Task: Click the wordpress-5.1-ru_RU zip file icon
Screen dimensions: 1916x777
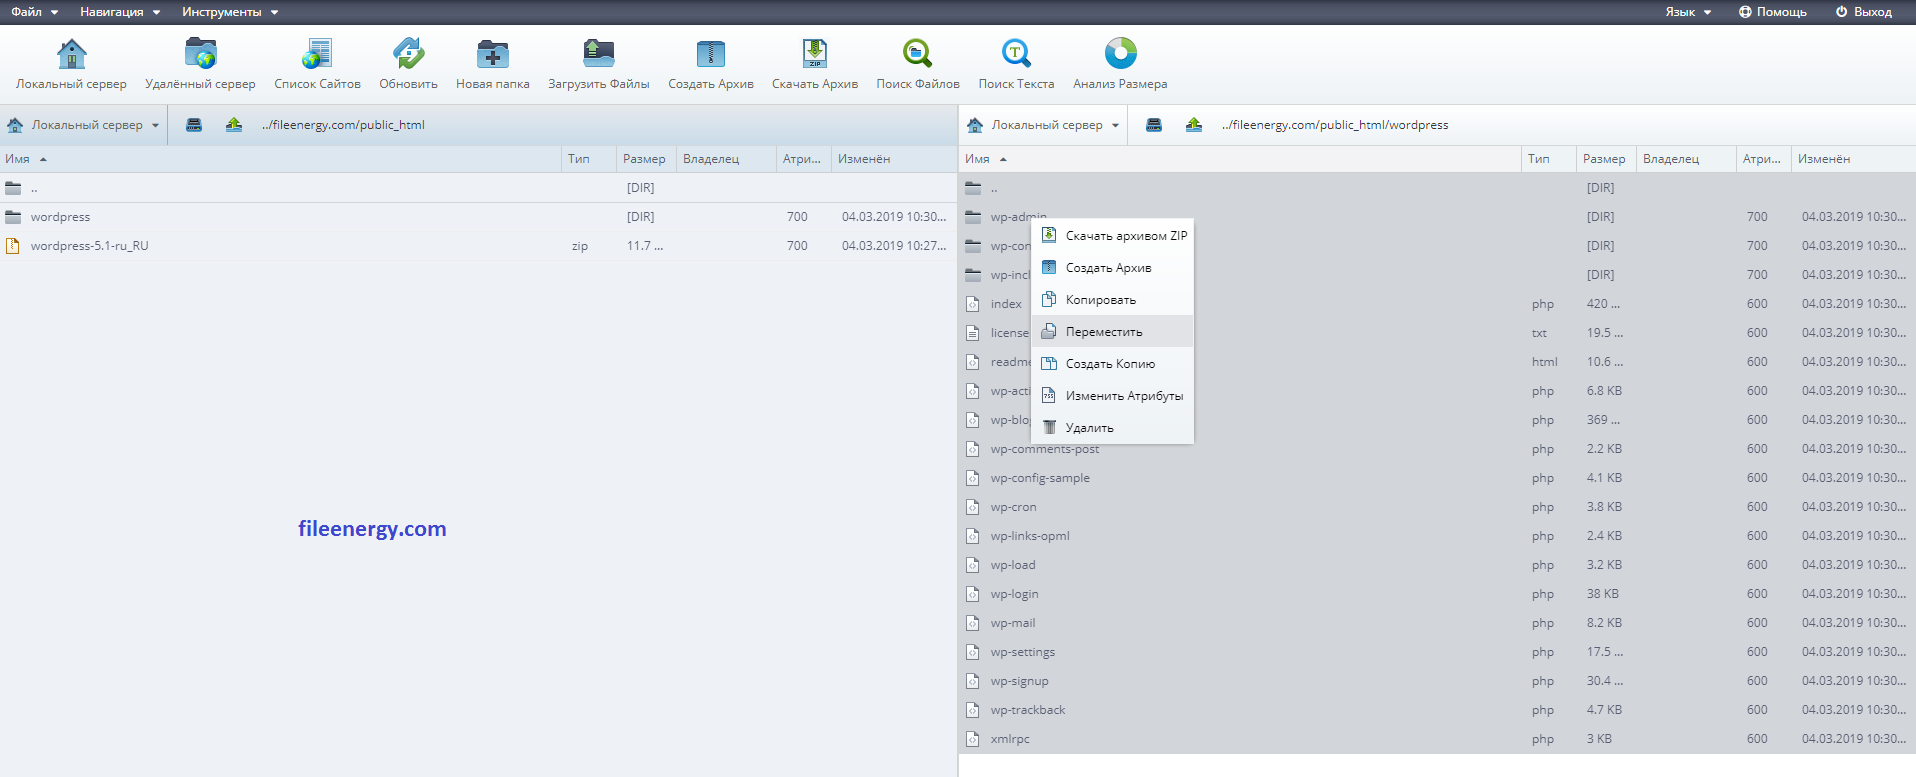Action: [13, 246]
